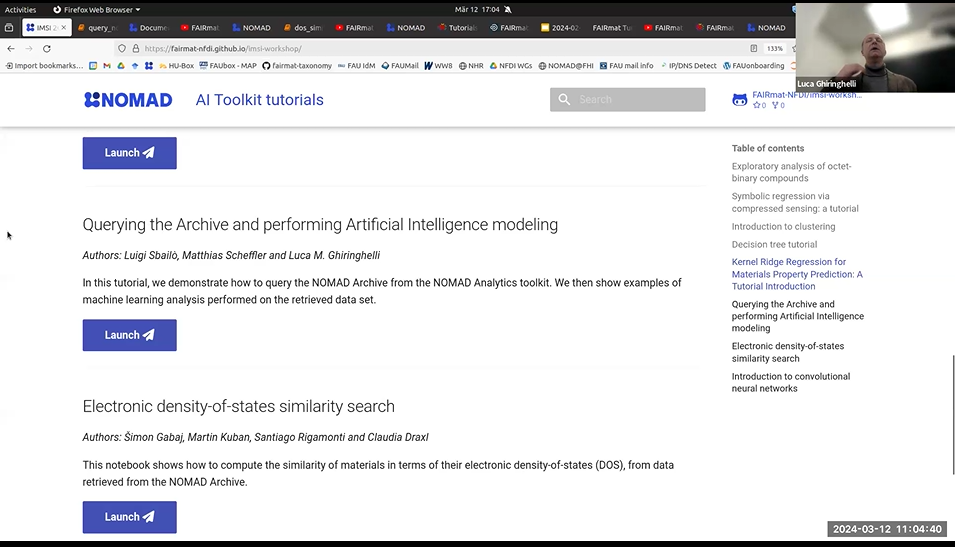Open the Gmail bookmark icon
The height and width of the screenshot is (547, 955).
point(107,66)
